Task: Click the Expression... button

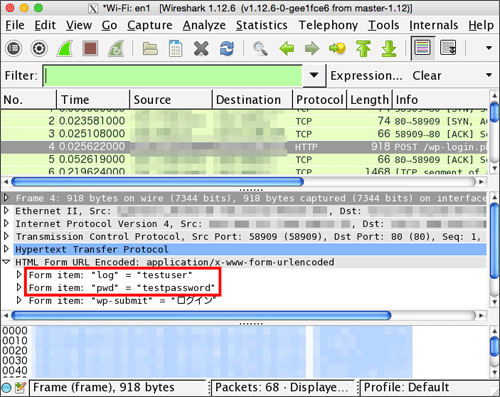Action: click(366, 76)
